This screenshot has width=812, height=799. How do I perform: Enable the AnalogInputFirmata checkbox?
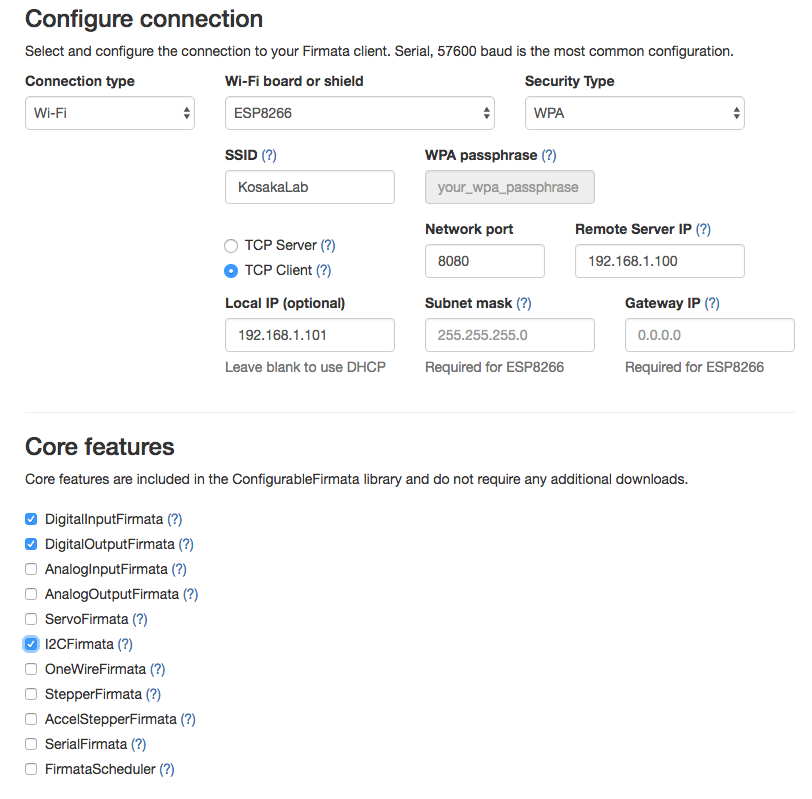(x=31, y=569)
